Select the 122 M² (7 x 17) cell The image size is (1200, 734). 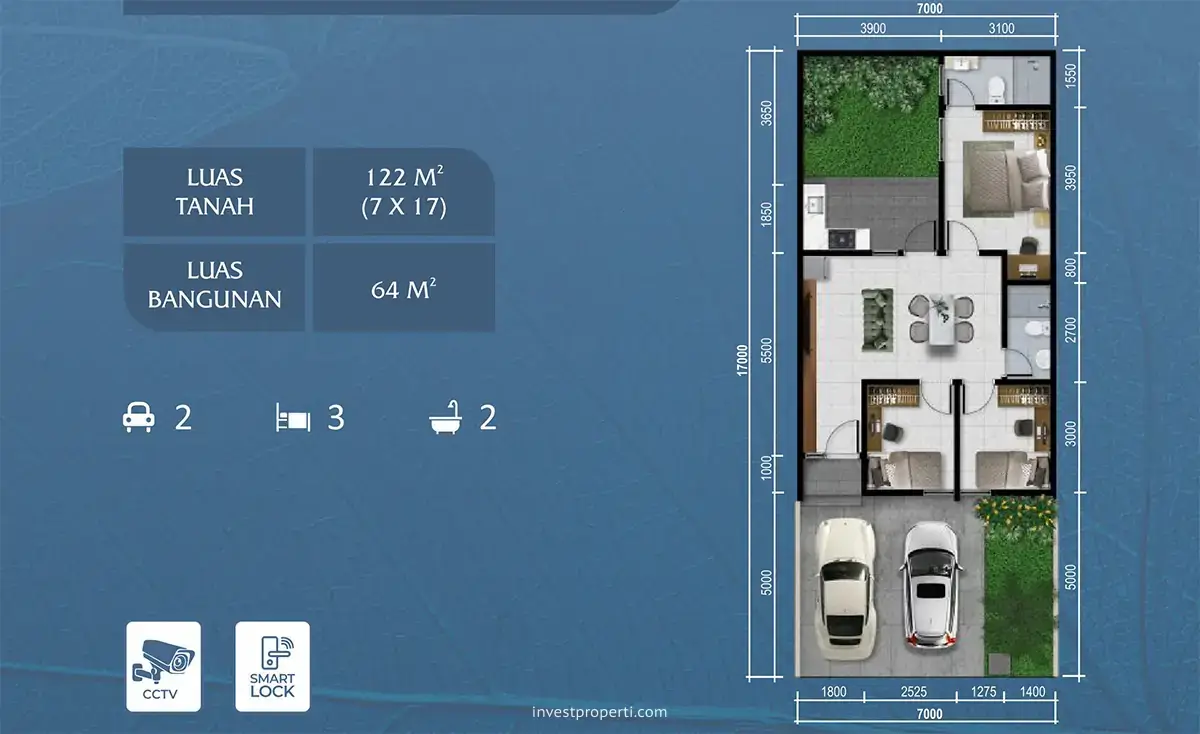coord(404,192)
